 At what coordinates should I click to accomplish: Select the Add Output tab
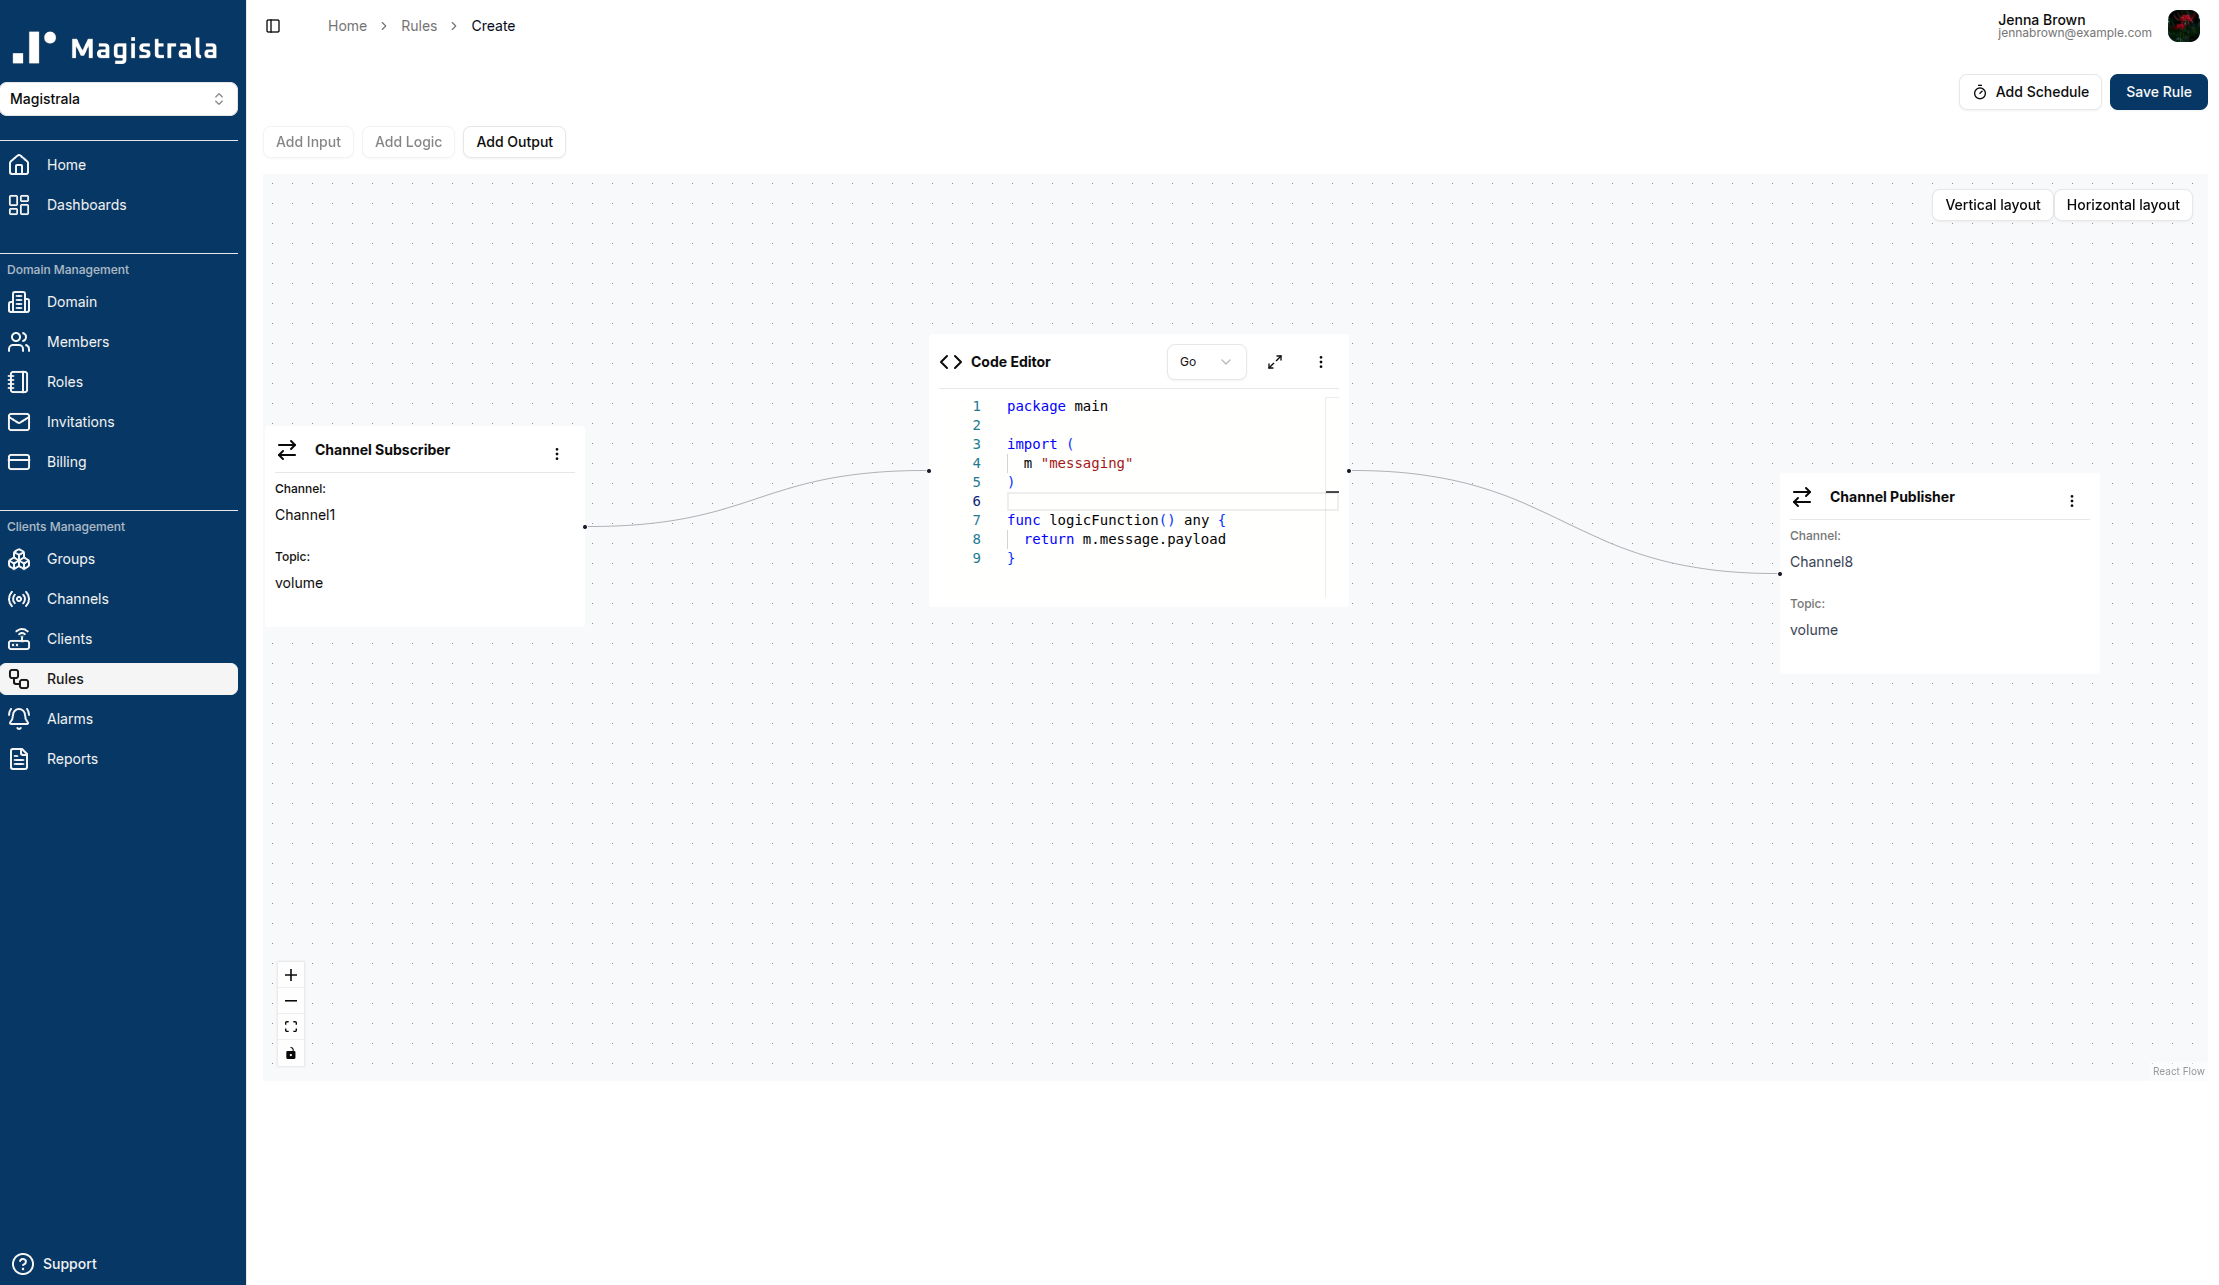[514, 141]
